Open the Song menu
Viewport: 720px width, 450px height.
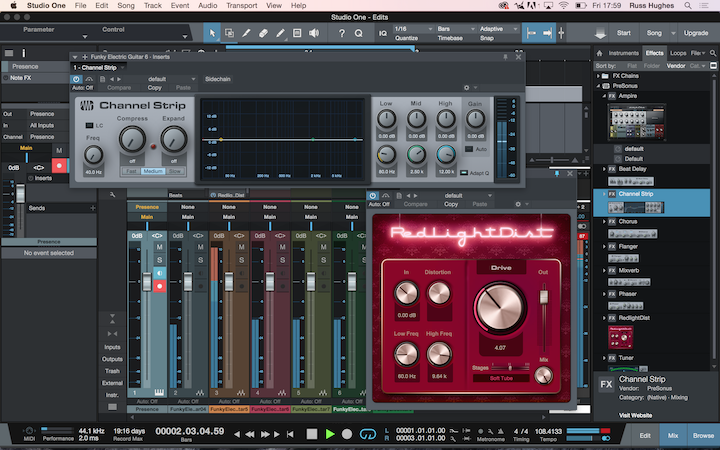(126, 6)
